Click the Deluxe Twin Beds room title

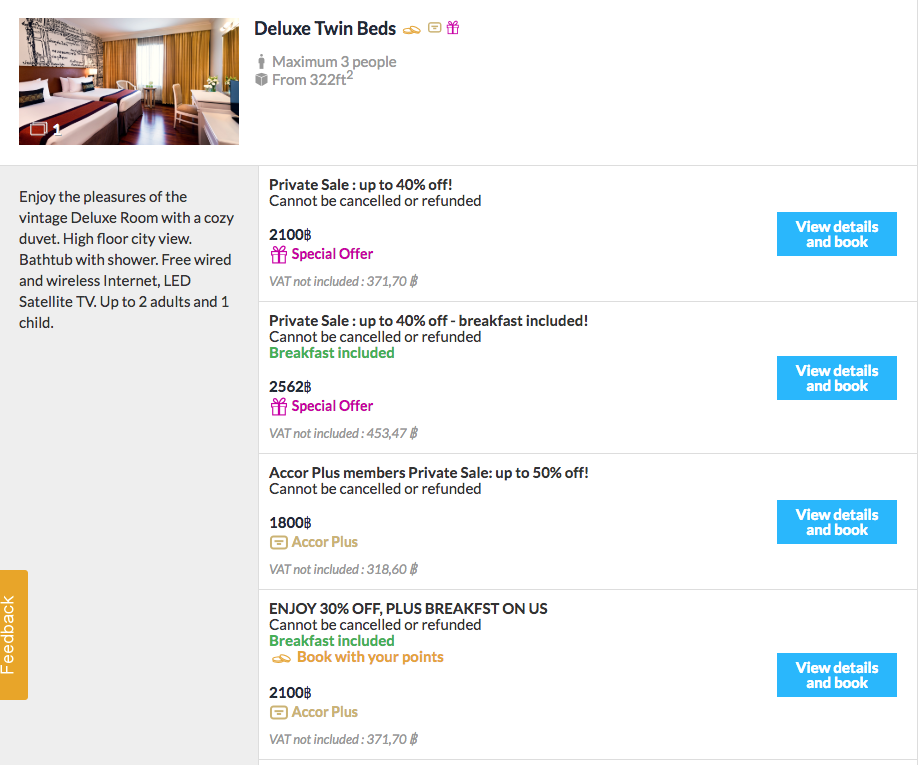pyautogui.click(x=325, y=29)
